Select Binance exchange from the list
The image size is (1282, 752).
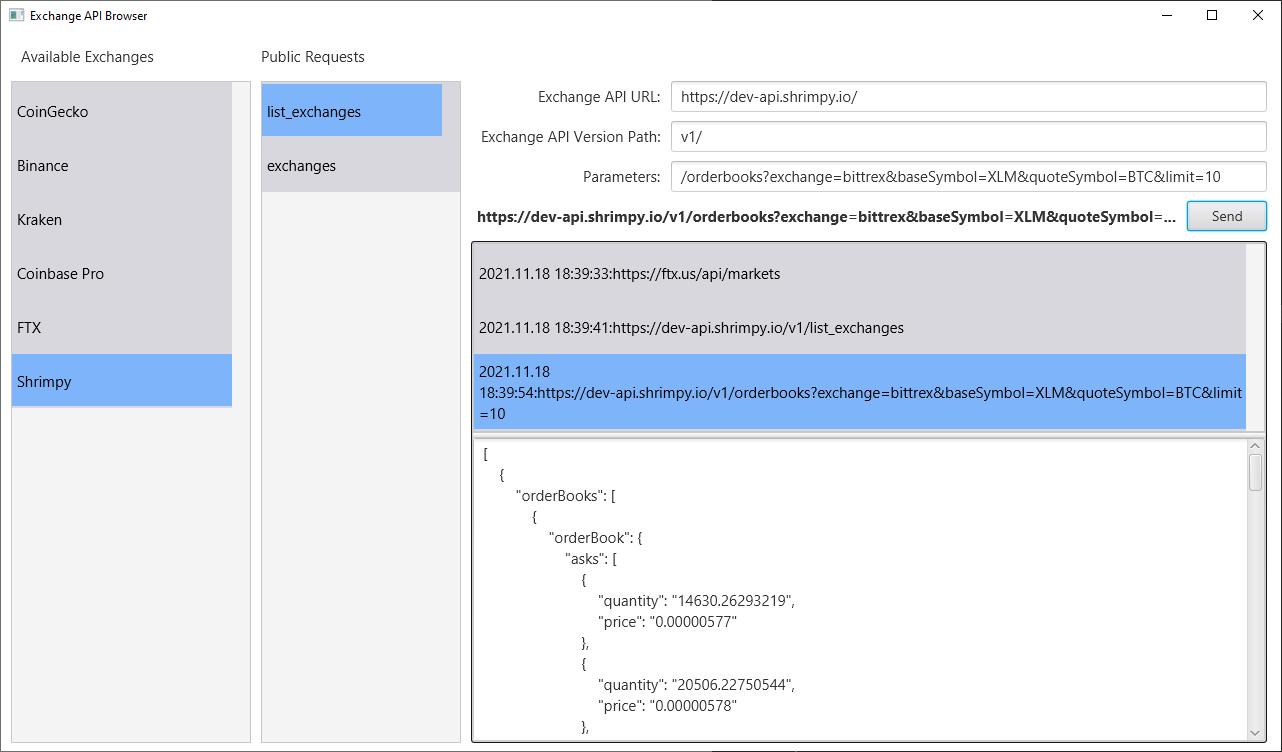click(x=121, y=166)
